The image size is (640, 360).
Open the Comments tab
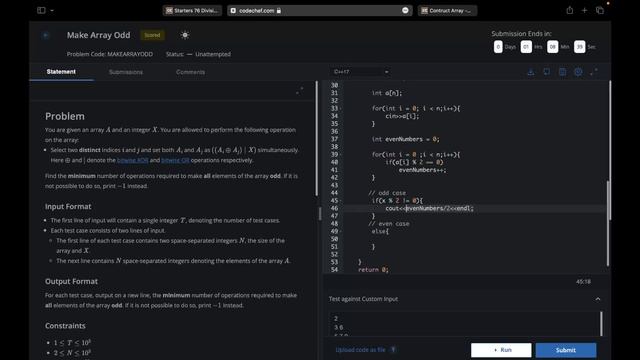click(190, 72)
